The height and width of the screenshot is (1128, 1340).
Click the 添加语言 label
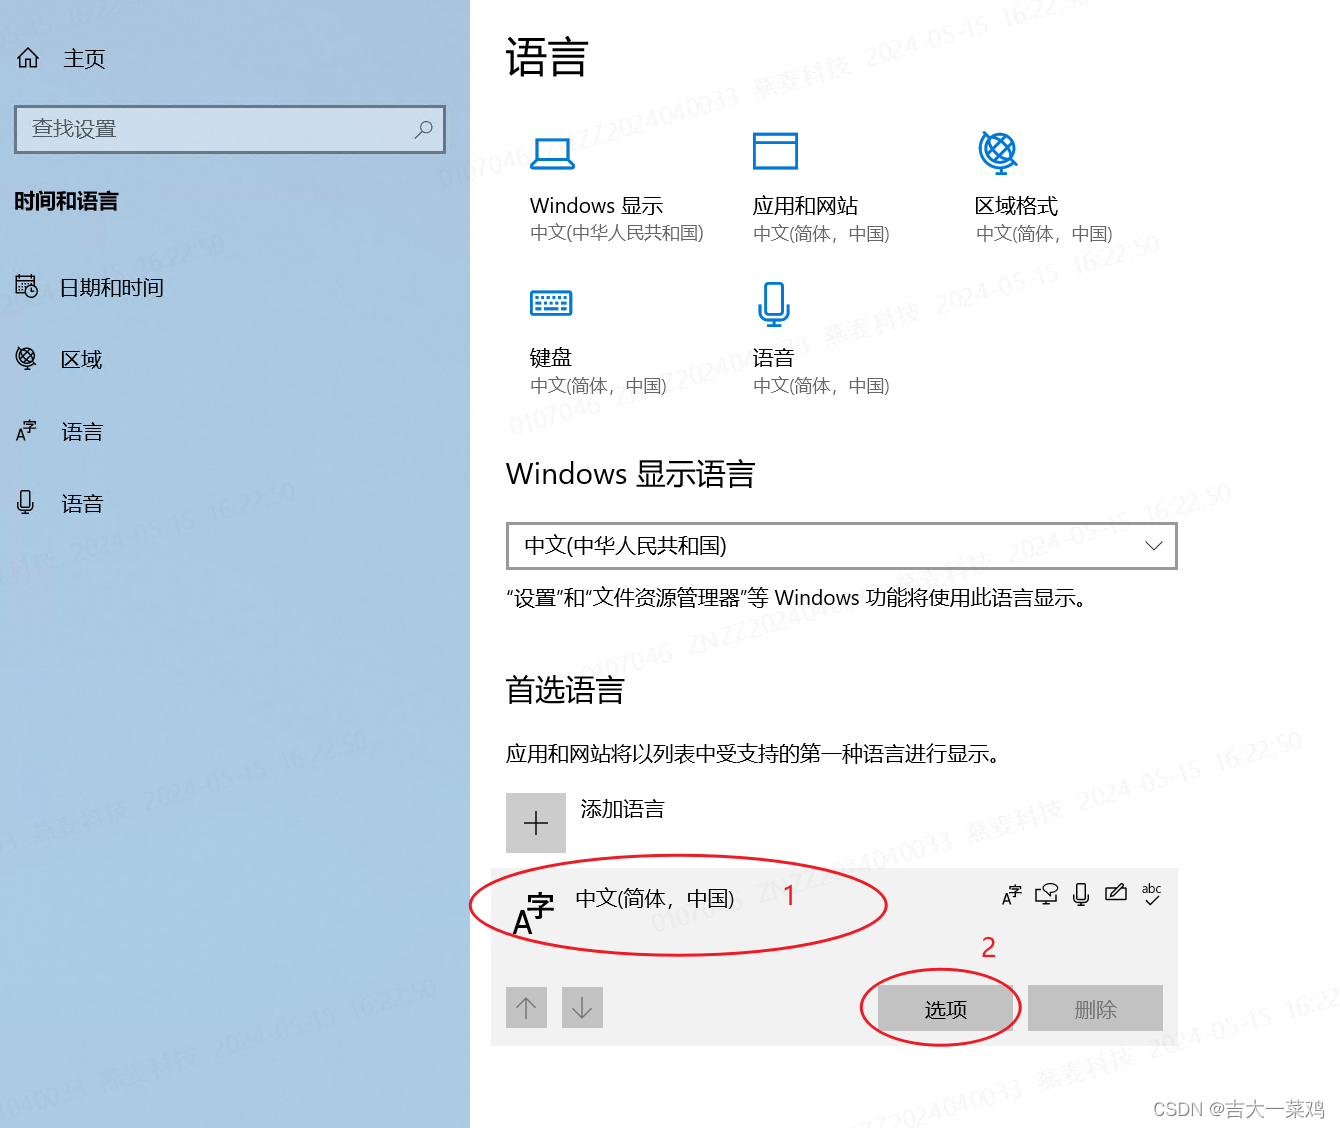(622, 809)
